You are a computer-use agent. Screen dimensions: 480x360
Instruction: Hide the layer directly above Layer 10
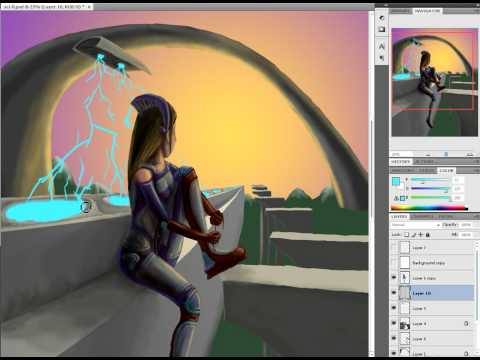click(x=394, y=277)
